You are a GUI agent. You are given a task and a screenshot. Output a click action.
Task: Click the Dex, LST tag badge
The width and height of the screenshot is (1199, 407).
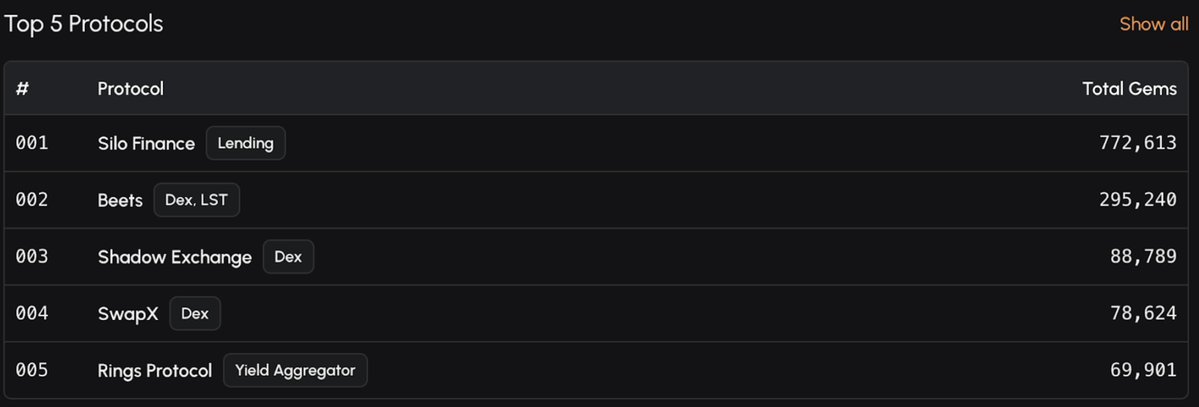[x=197, y=200]
